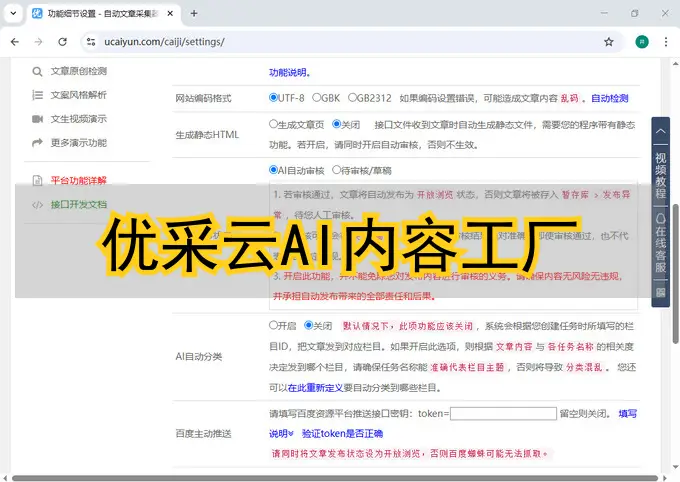The image size is (680, 482).
Task: Select the GBK encoding radio button
Action: (x=317, y=98)
